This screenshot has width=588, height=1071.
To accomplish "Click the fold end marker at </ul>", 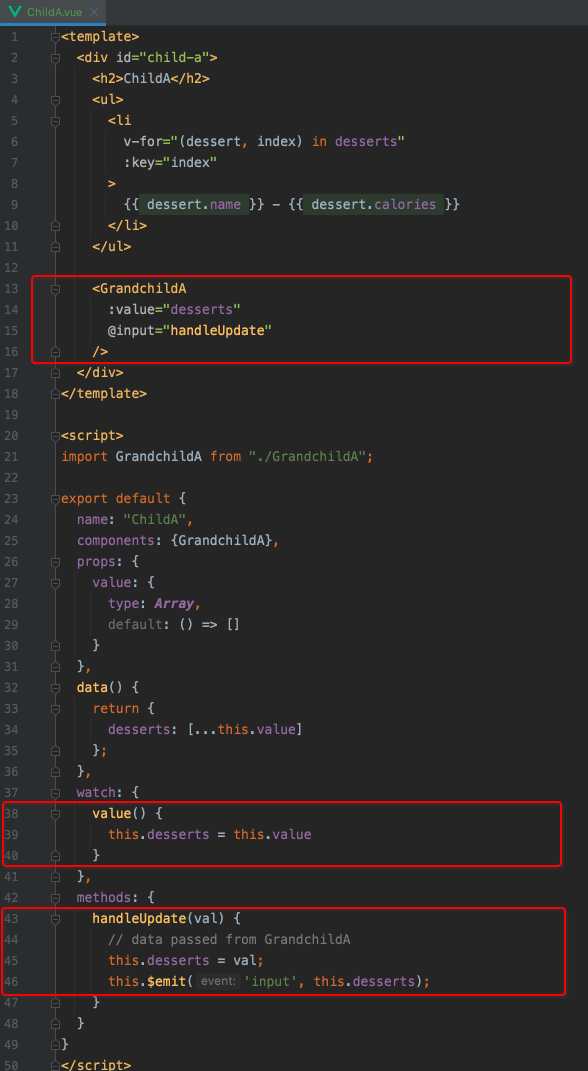I will click(56, 247).
